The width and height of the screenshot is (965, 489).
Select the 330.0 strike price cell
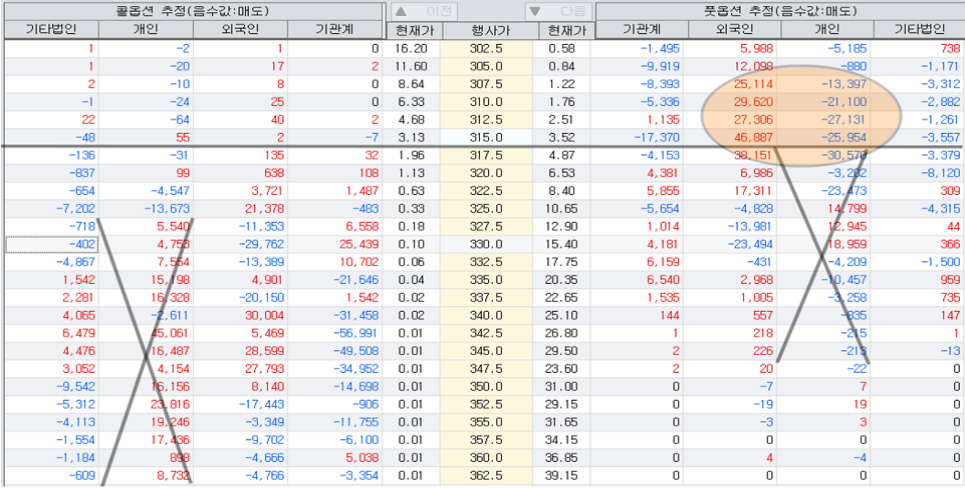click(x=489, y=244)
